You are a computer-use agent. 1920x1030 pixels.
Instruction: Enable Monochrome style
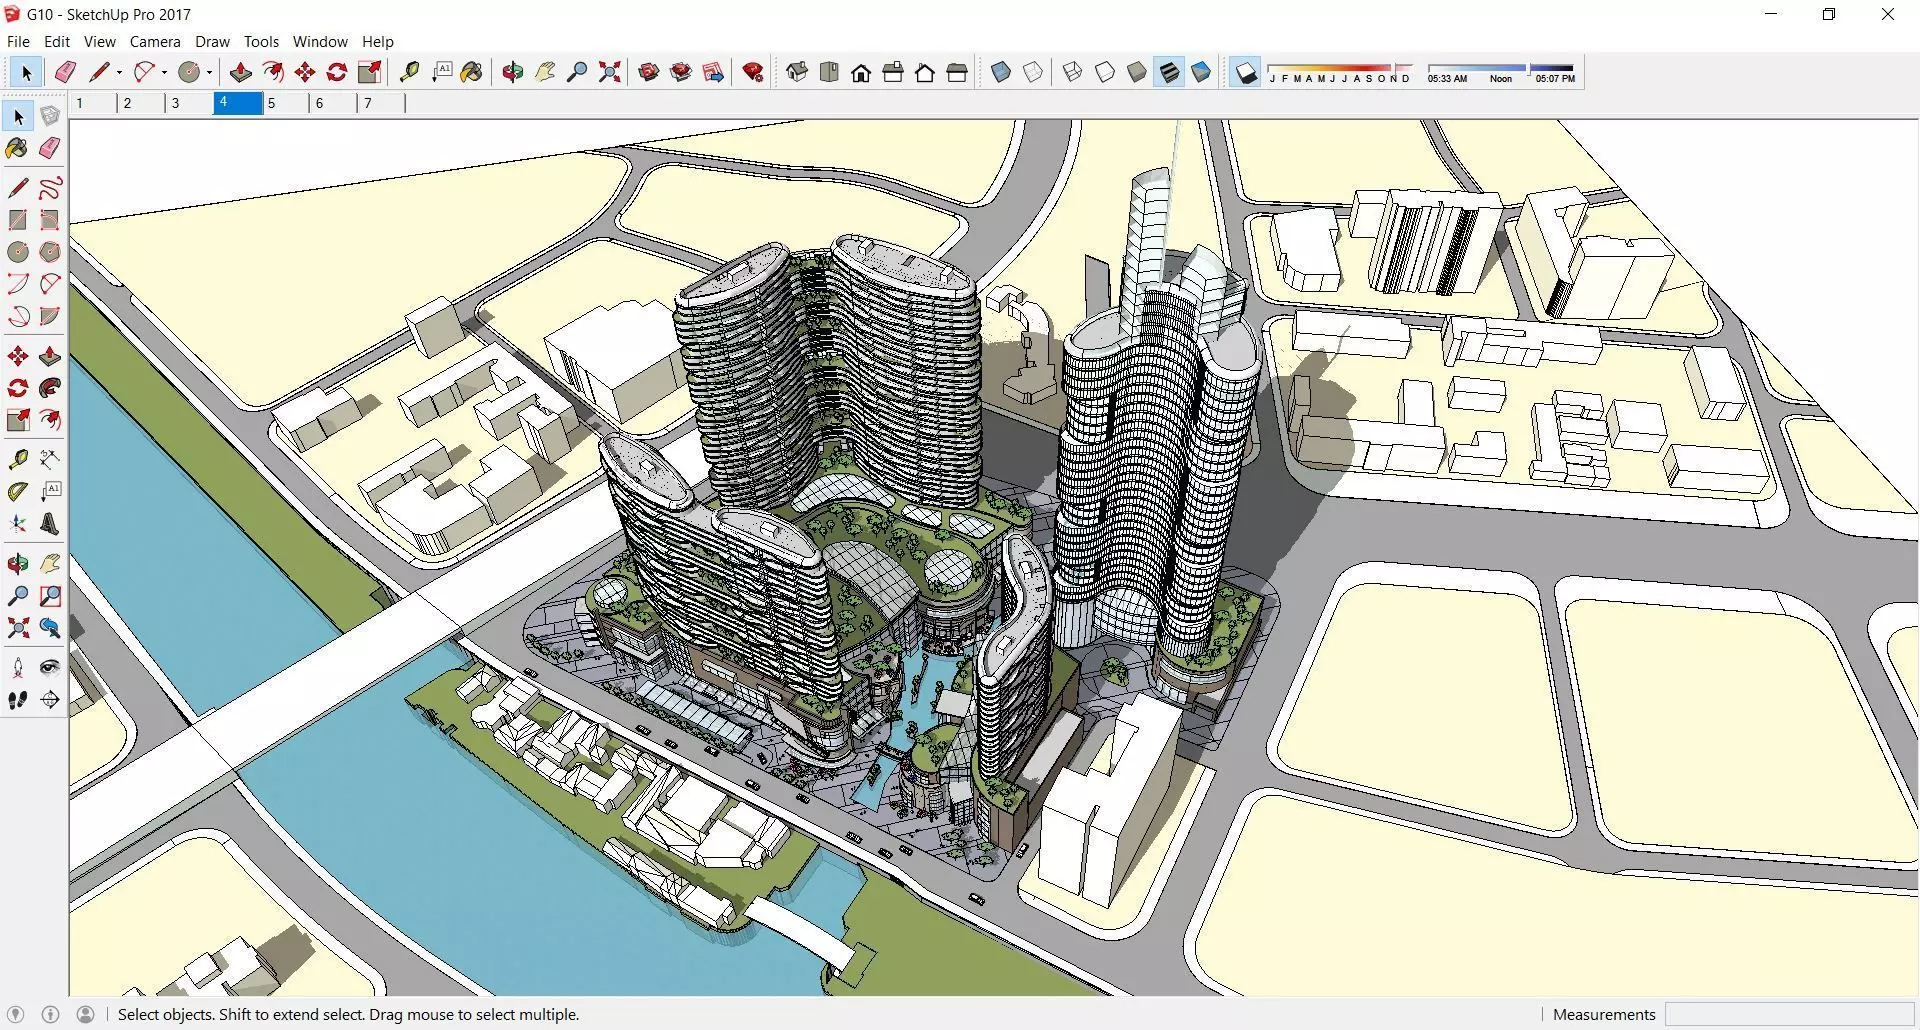(1201, 72)
